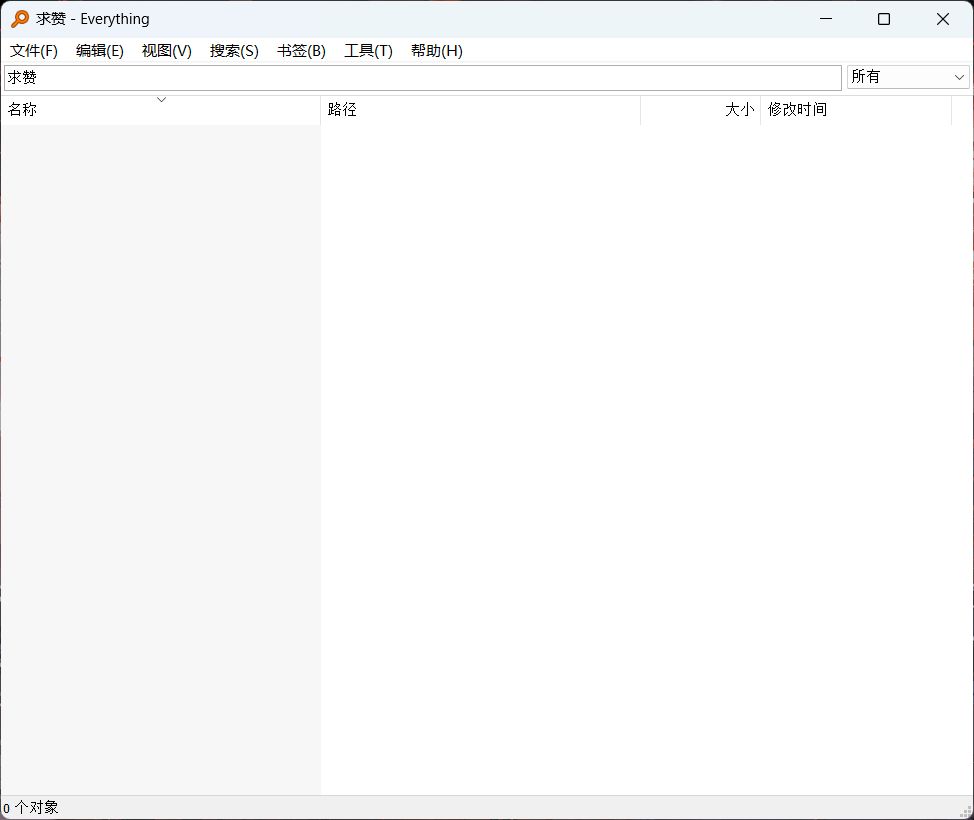The width and height of the screenshot is (974, 820).
Task: Sort results by 路径 column
Action: [480, 110]
